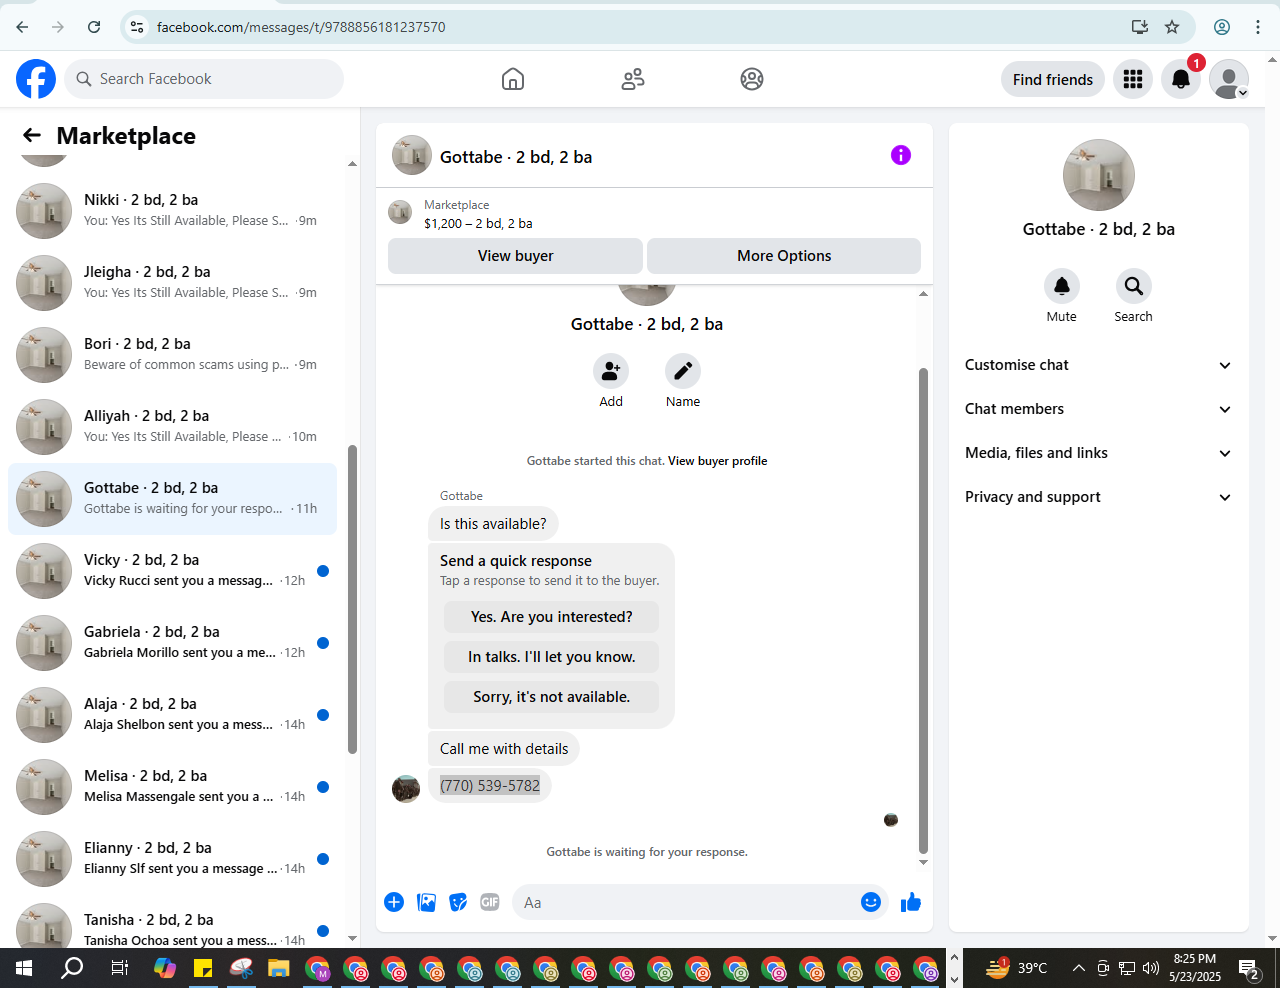Click the chat messages scrollbar
The height and width of the screenshot is (988, 1280).
[923, 610]
